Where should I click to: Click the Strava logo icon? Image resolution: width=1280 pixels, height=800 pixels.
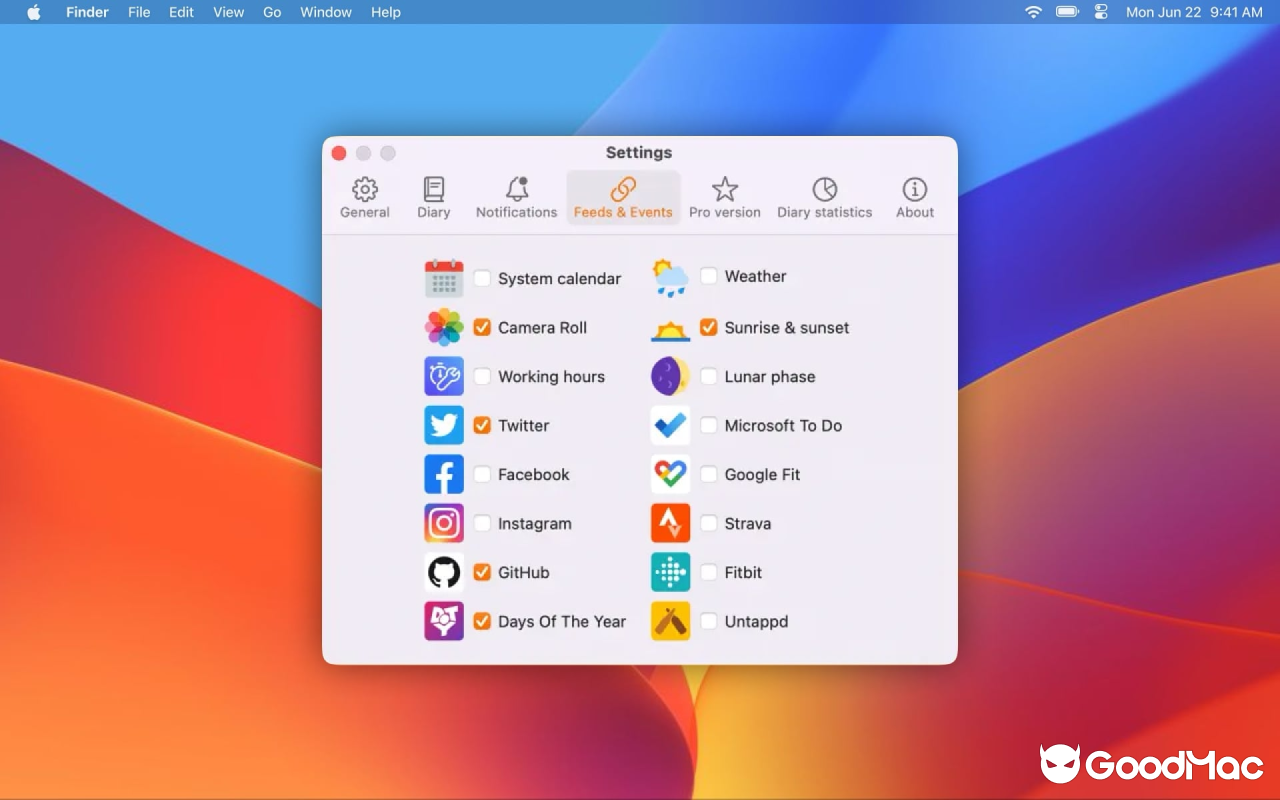[x=670, y=523]
